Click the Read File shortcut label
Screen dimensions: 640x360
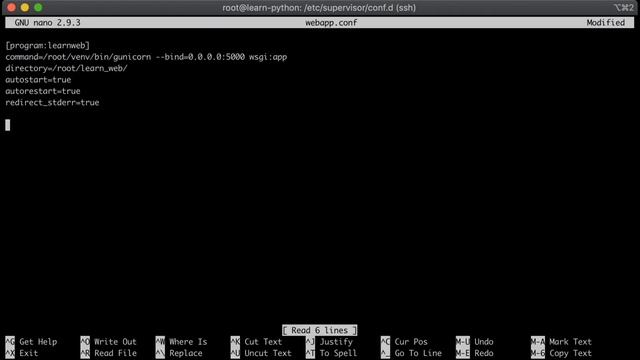click(115, 353)
